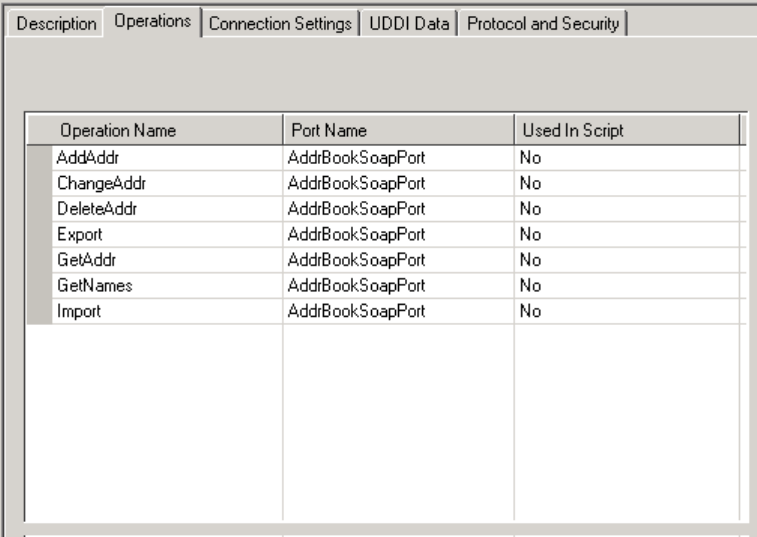
Task: Click the row selector beside Import
Action: click(37, 312)
